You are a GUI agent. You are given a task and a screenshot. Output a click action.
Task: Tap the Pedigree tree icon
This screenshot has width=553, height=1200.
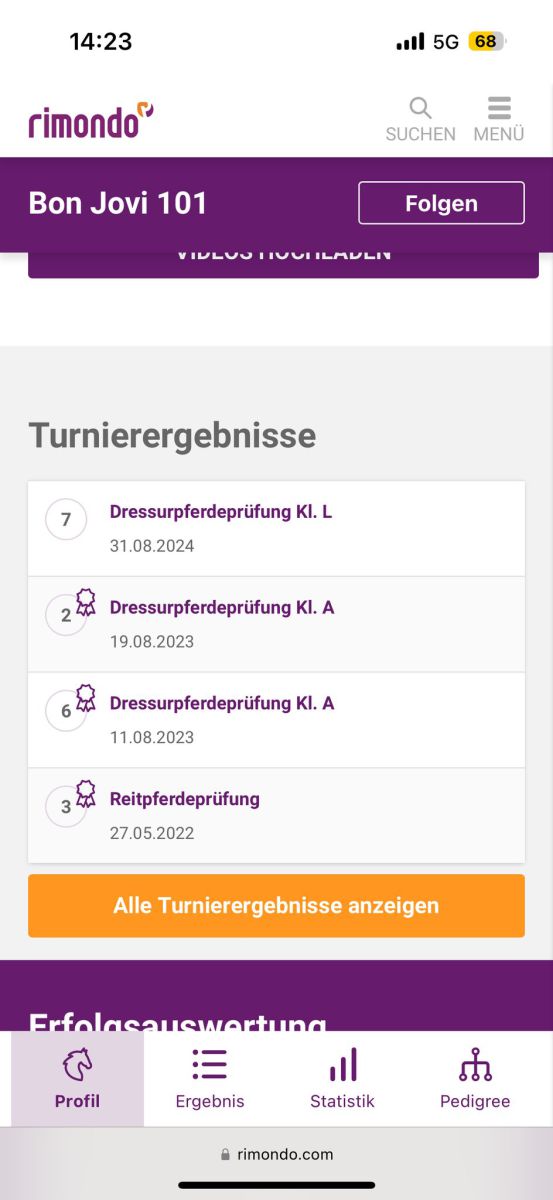coord(475,1065)
